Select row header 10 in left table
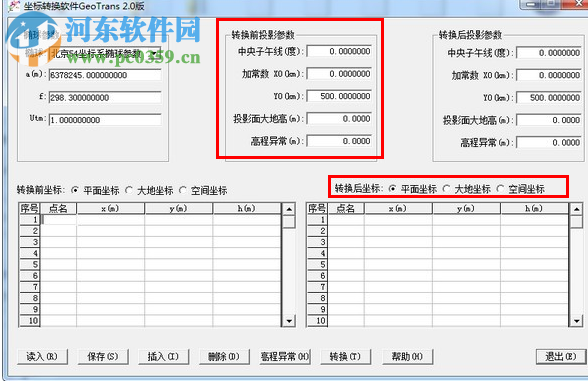This screenshot has width=588, height=381. click(30, 321)
